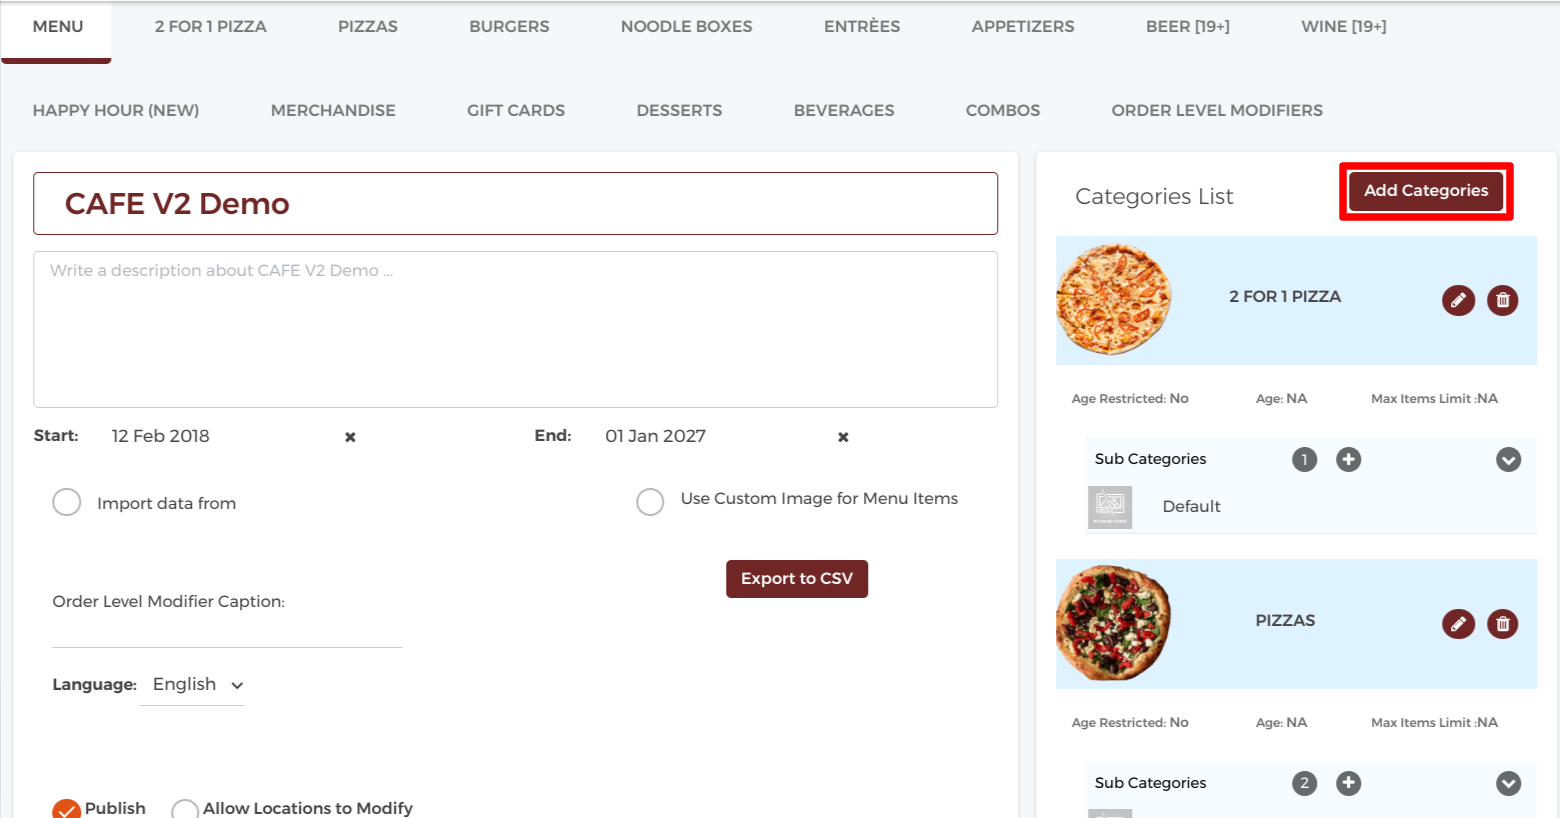1560x818 pixels.
Task: Click the menu description text area
Action: coord(515,329)
